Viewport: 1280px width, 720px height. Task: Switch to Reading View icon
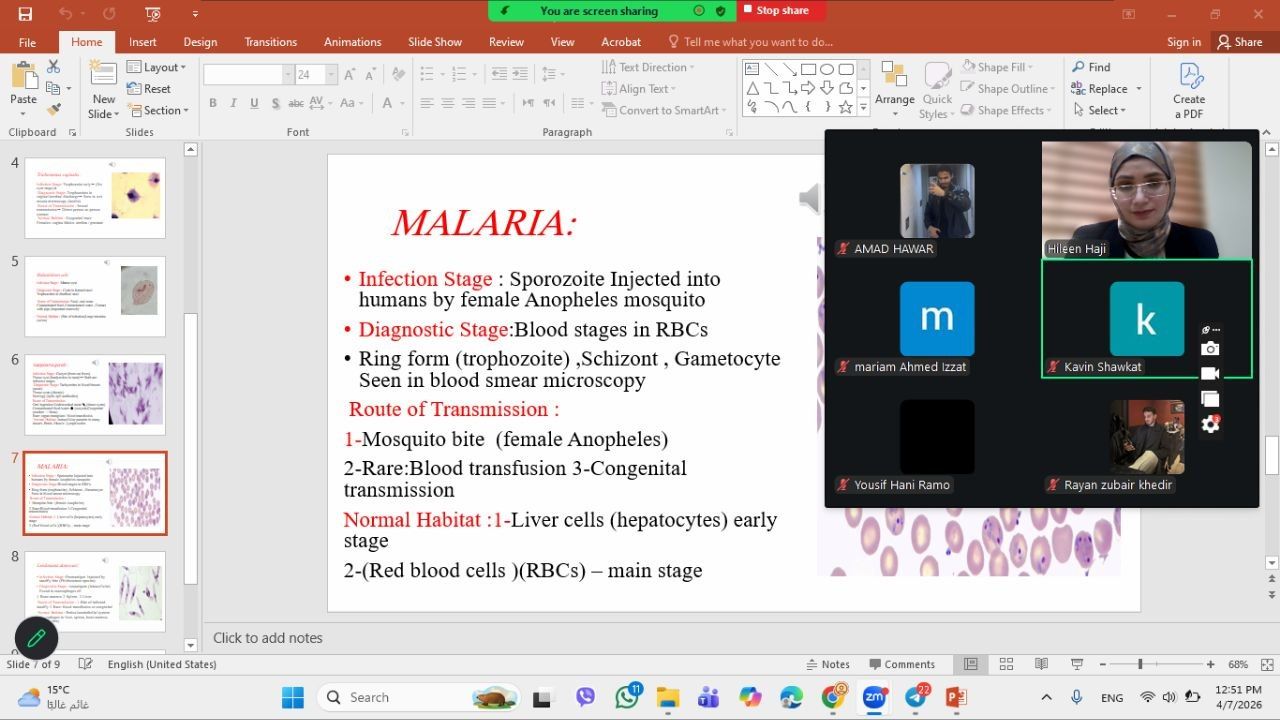(x=1041, y=664)
